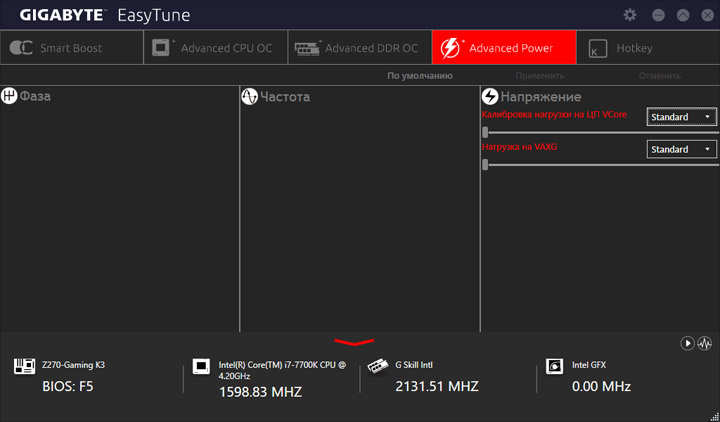Click the Z270-Gaming K3 board name
The height and width of the screenshot is (422, 720).
pos(73,365)
